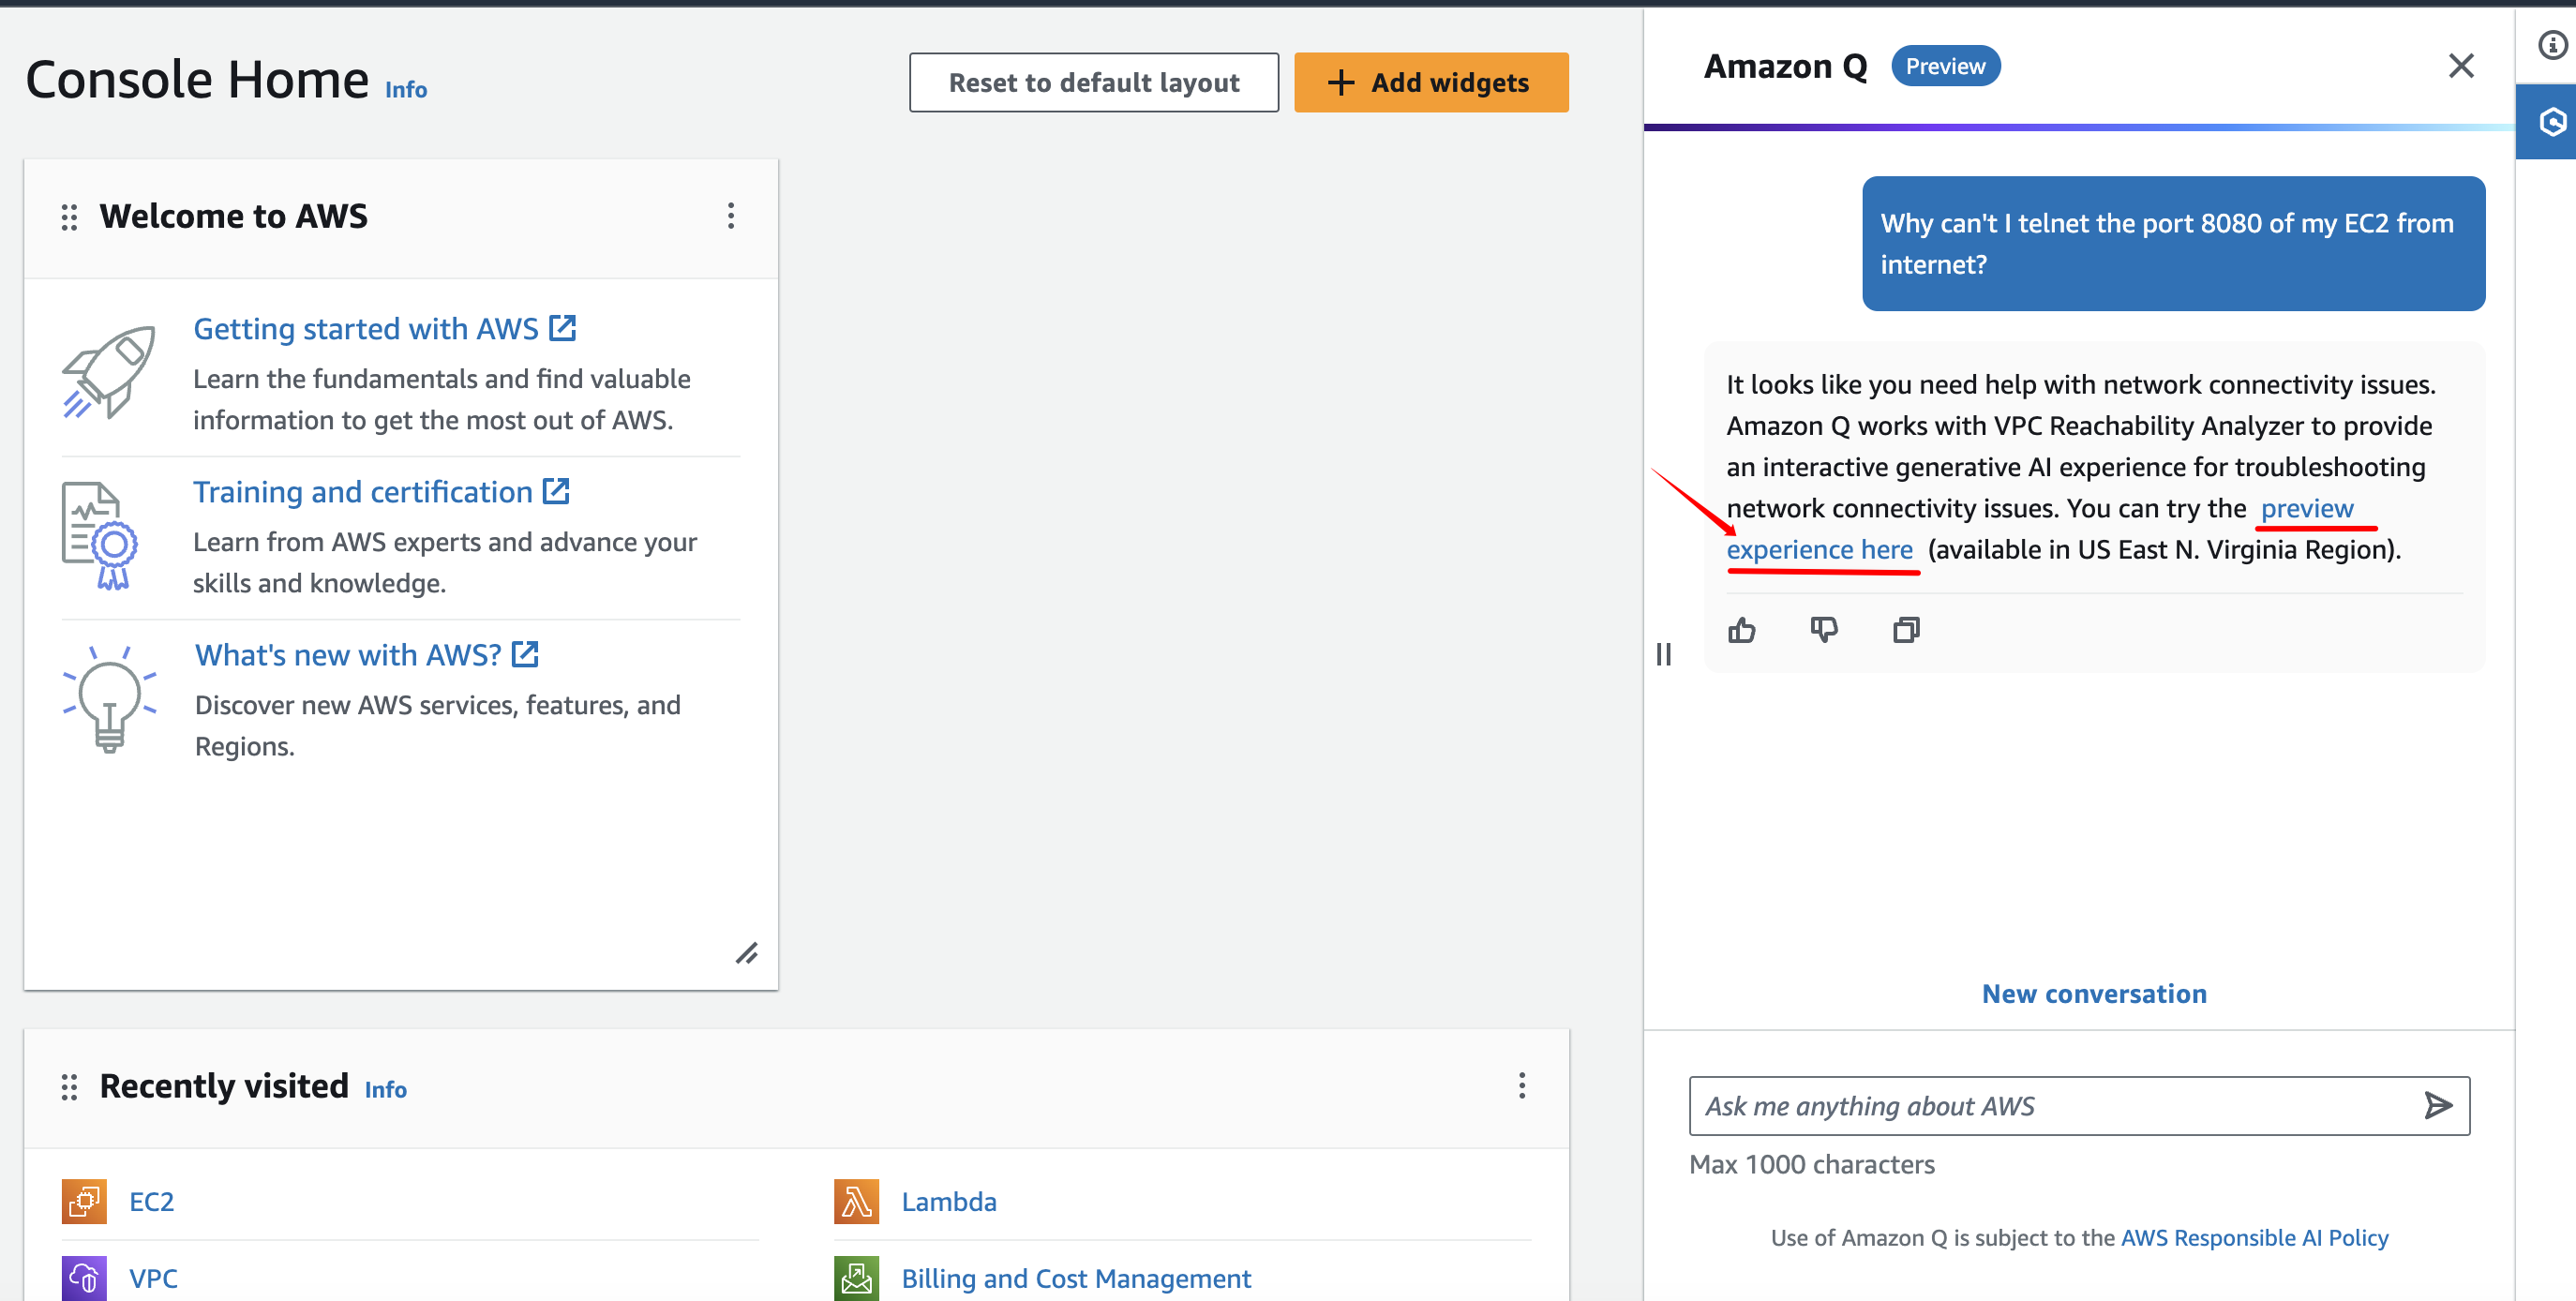Open AWS Responsible AI Policy link

(2254, 1238)
